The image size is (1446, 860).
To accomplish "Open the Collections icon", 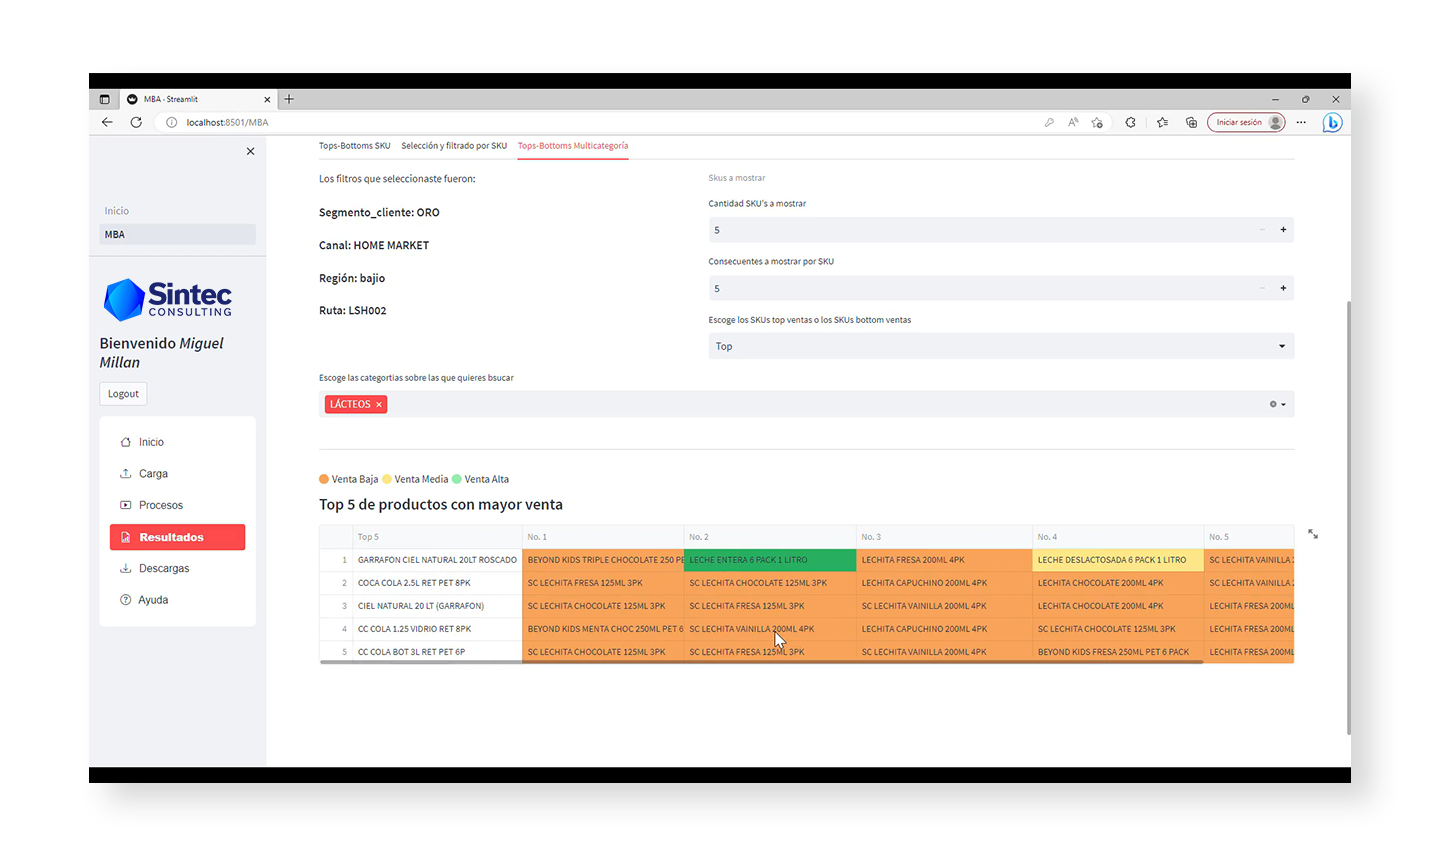I will [x=1191, y=122].
